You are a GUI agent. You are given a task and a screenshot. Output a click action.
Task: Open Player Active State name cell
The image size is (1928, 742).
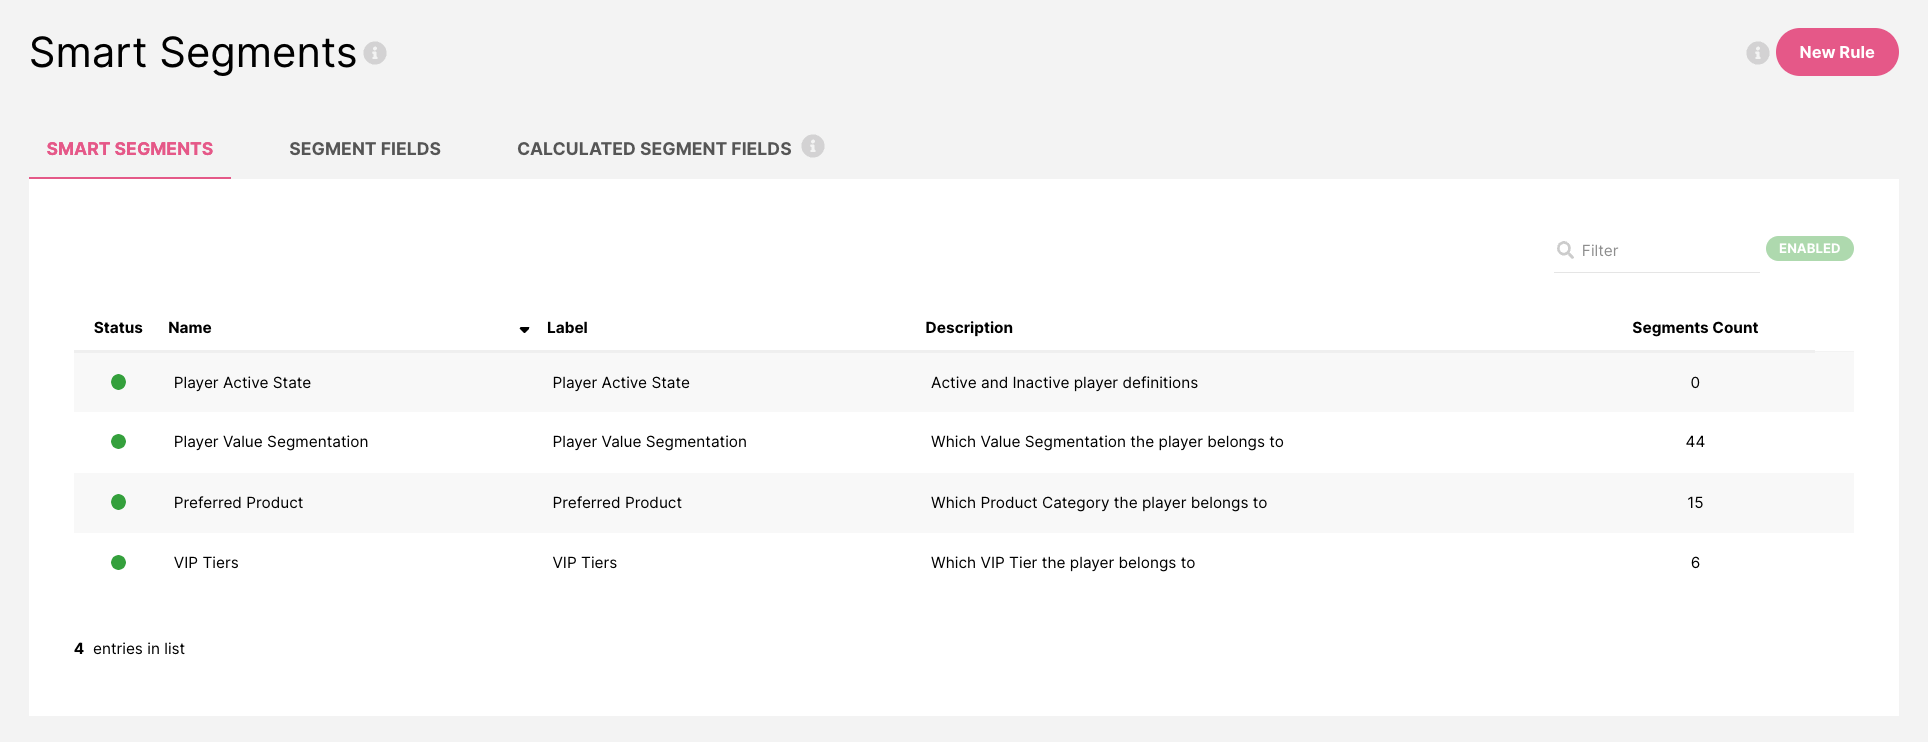(x=242, y=382)
